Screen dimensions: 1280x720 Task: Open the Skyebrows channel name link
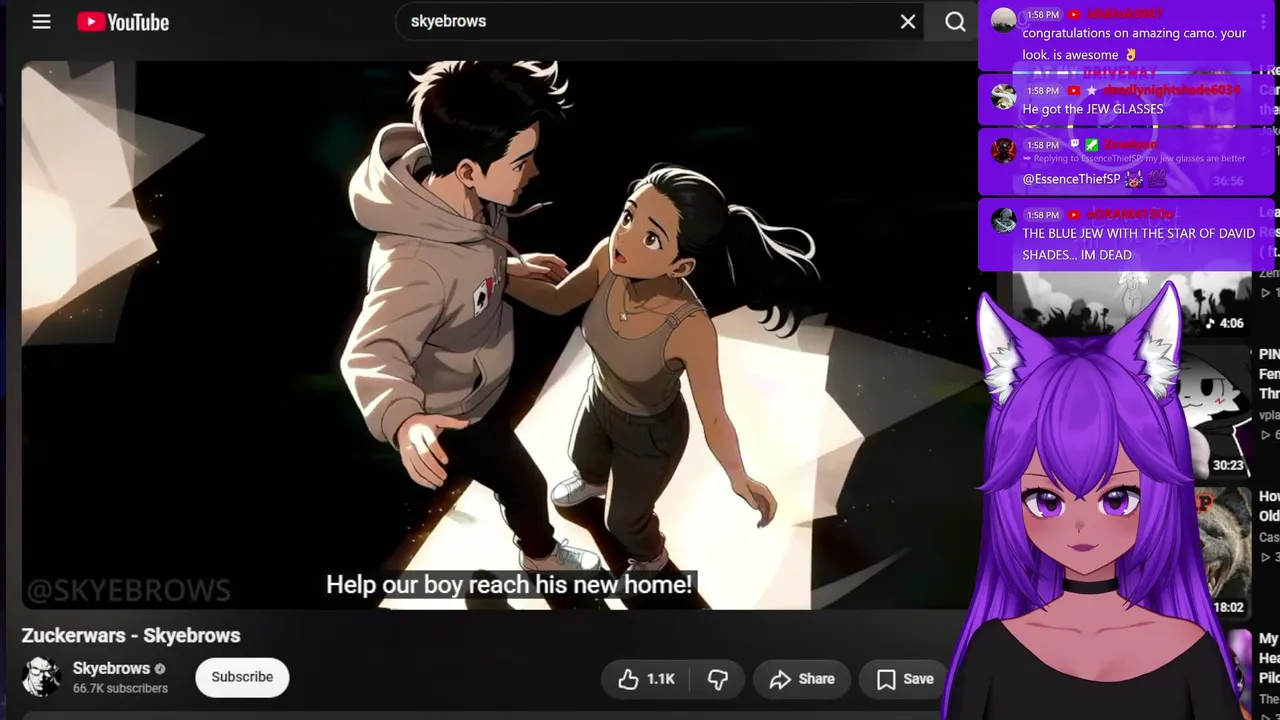click(111, 668)
